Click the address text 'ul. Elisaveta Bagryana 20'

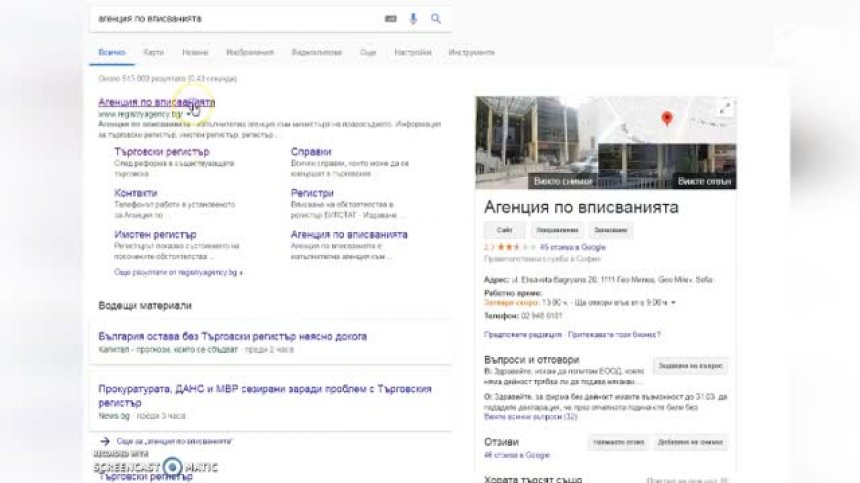[x=556, y=280]
